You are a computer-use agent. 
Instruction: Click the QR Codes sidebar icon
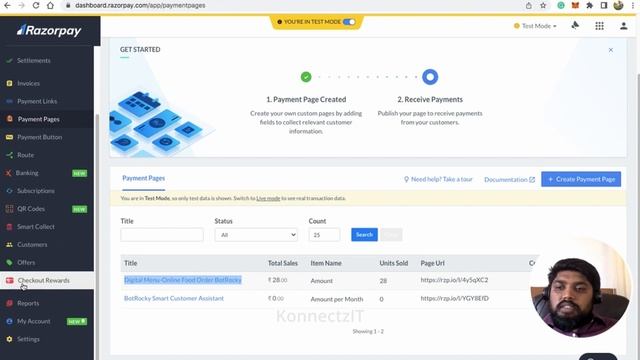click(9, 209)
